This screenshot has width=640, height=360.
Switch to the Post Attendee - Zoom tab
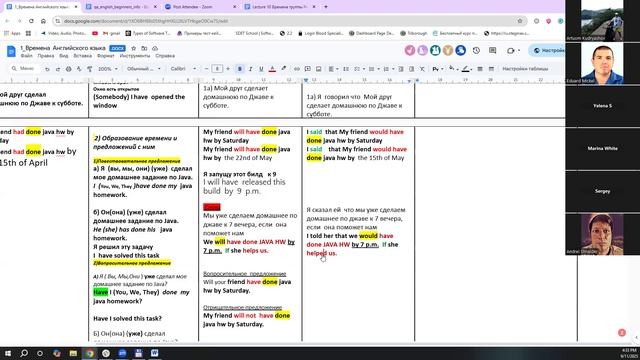coord(200,7)
